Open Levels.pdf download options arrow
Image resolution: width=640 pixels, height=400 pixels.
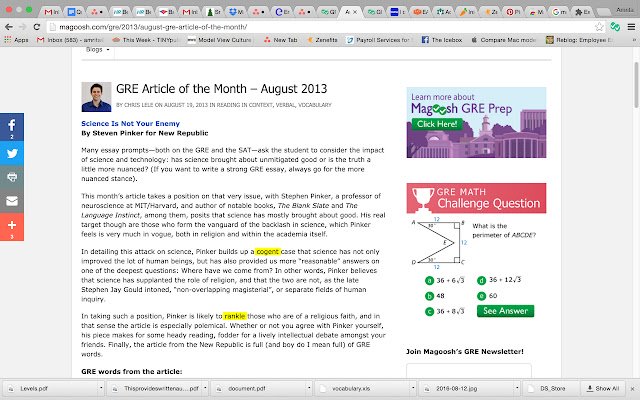(101, 389)
